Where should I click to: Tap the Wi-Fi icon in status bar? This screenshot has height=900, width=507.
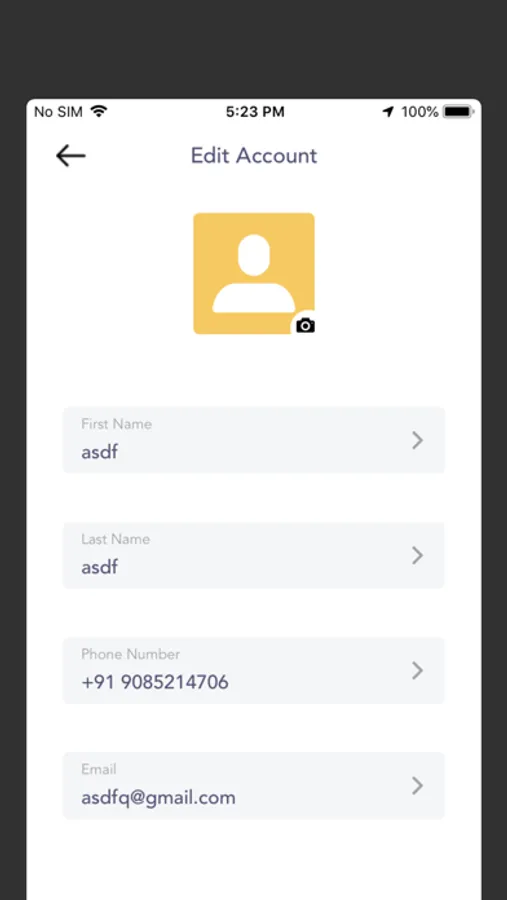coord(99,111)
